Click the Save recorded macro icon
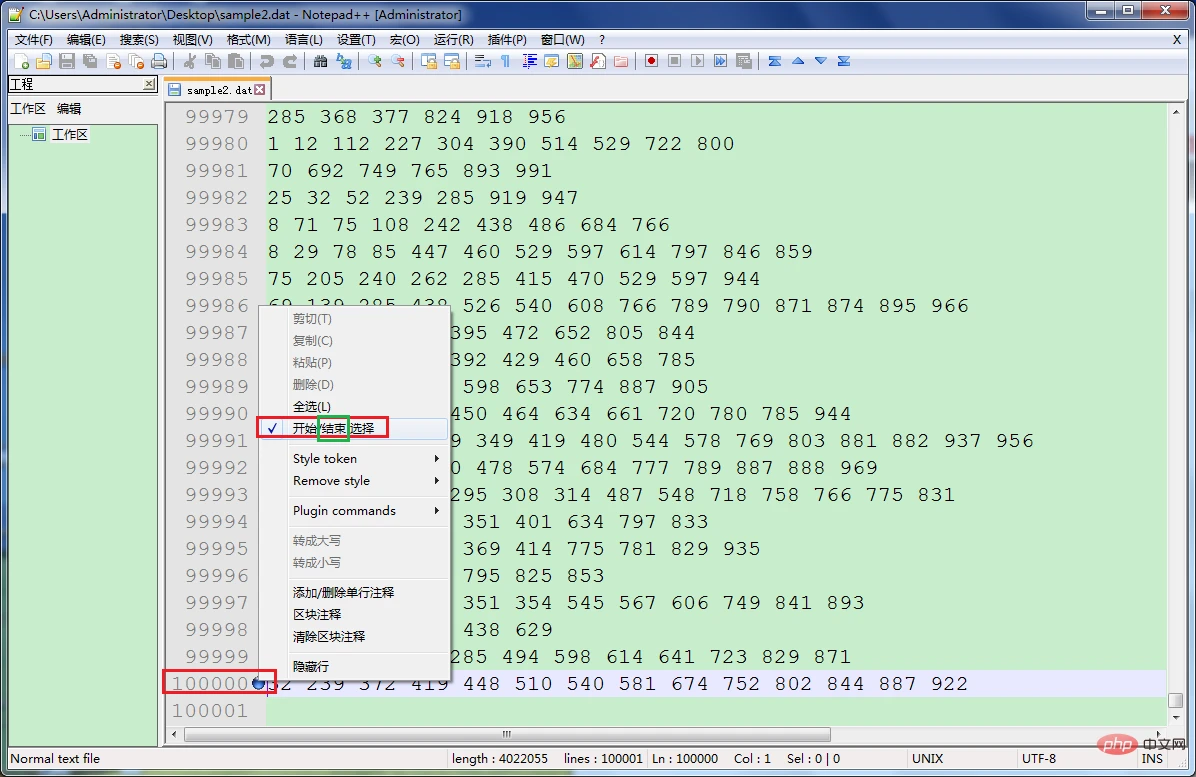This screenshot has width=1196, height=777. [x=744, y=61]
